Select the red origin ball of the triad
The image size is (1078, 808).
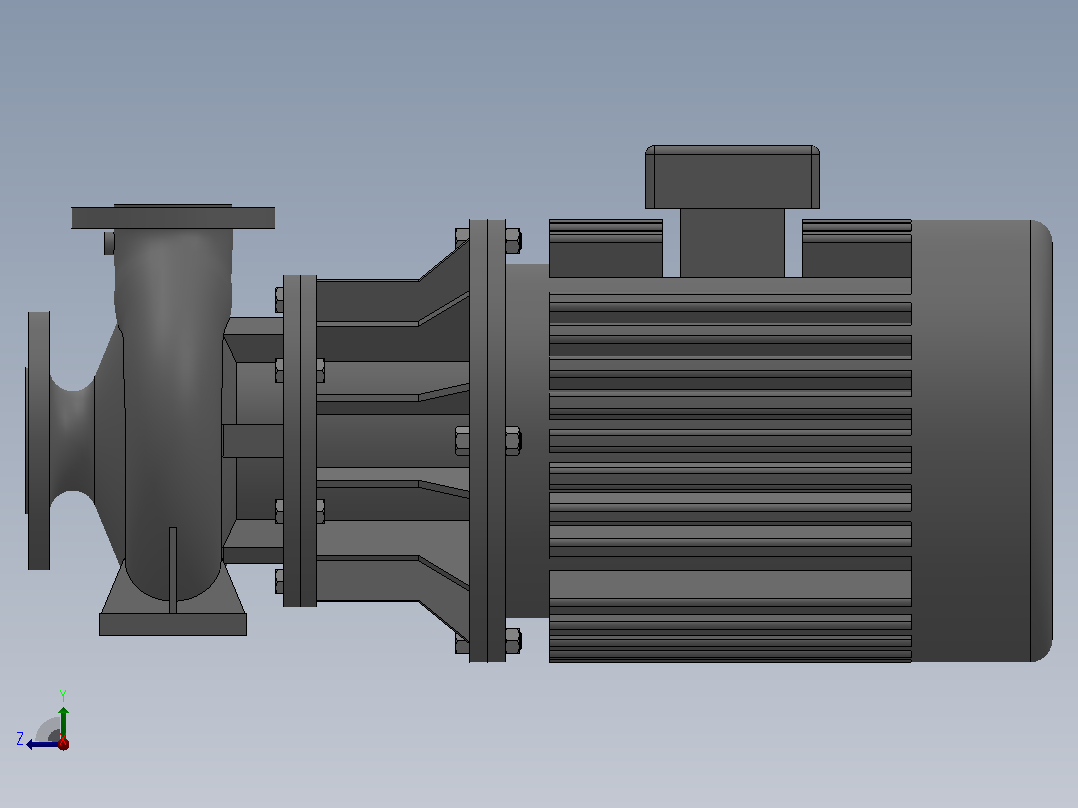click(x=63, y=744)
